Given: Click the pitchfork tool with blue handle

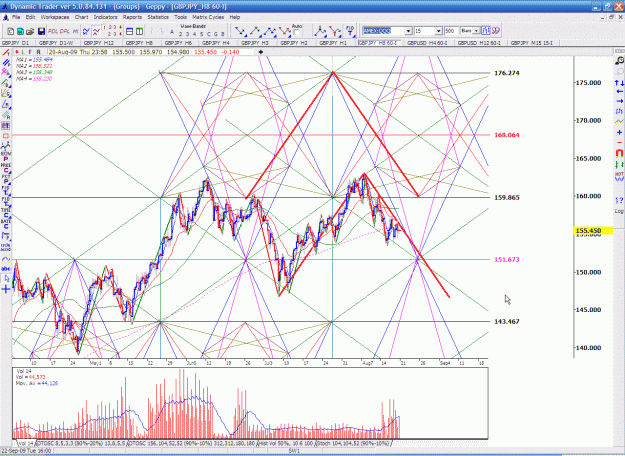Looking at the screenshot, I should point(320,31).
